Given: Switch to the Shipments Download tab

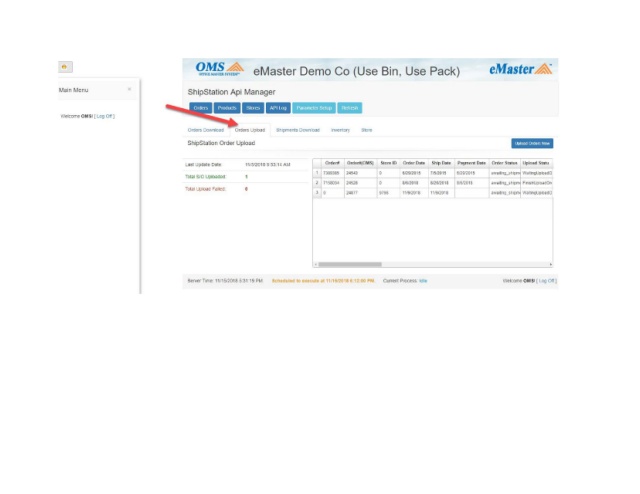Looking at the screenshot, I should point(298,130).
